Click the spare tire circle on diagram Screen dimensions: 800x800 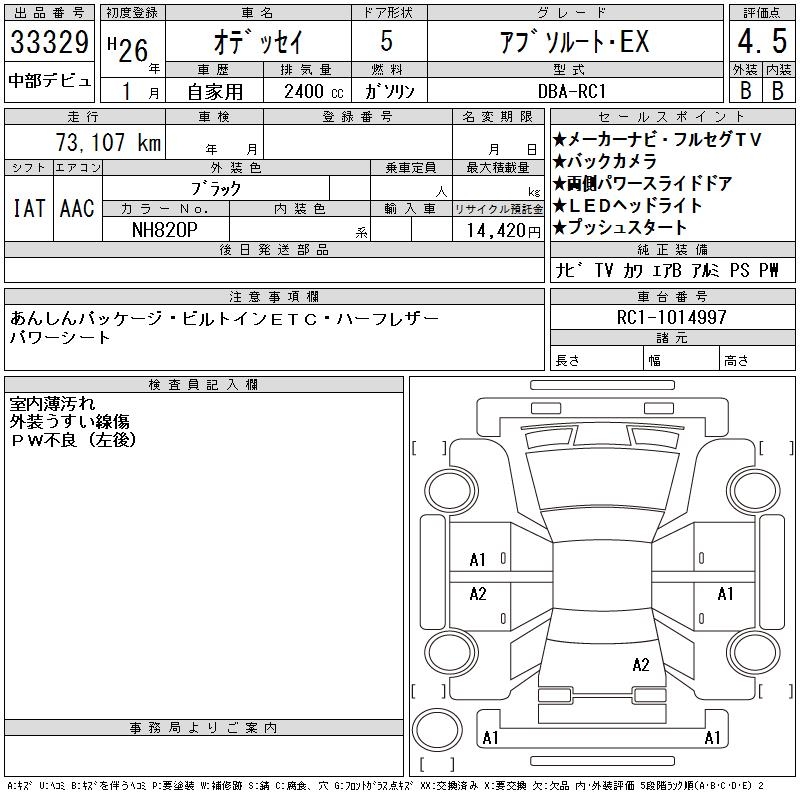coord(437,730)
